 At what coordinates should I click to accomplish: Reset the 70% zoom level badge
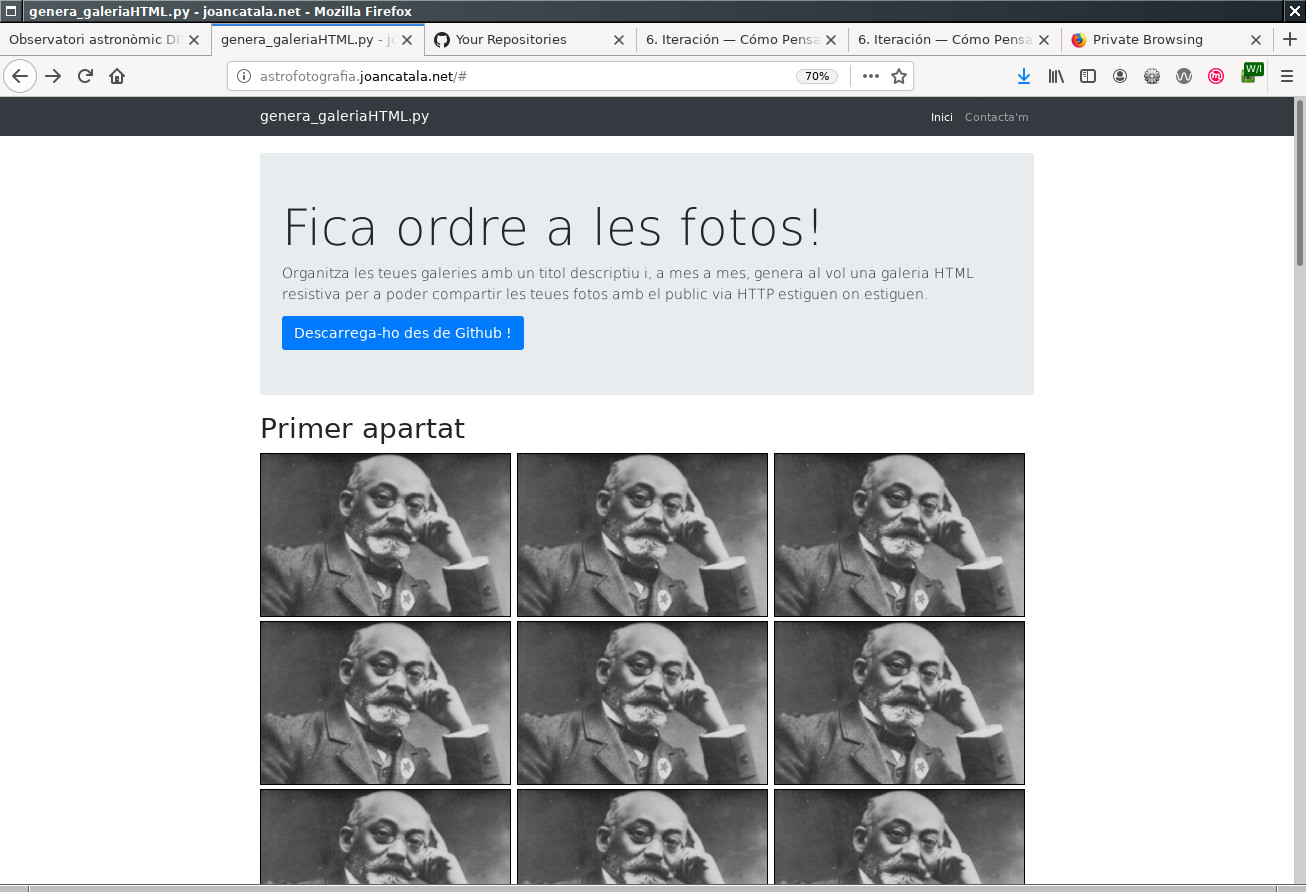[817, 76]
